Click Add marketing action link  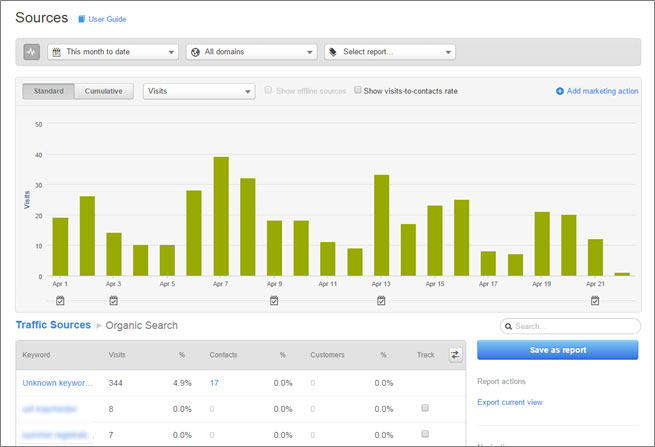coord(602,91)
